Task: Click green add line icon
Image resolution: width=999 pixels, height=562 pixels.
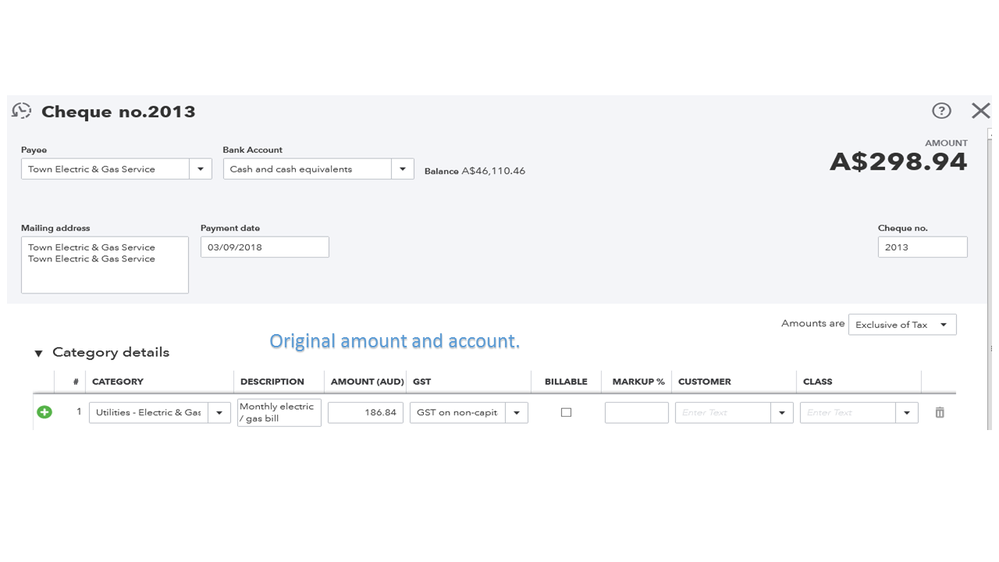Action: 44,412
